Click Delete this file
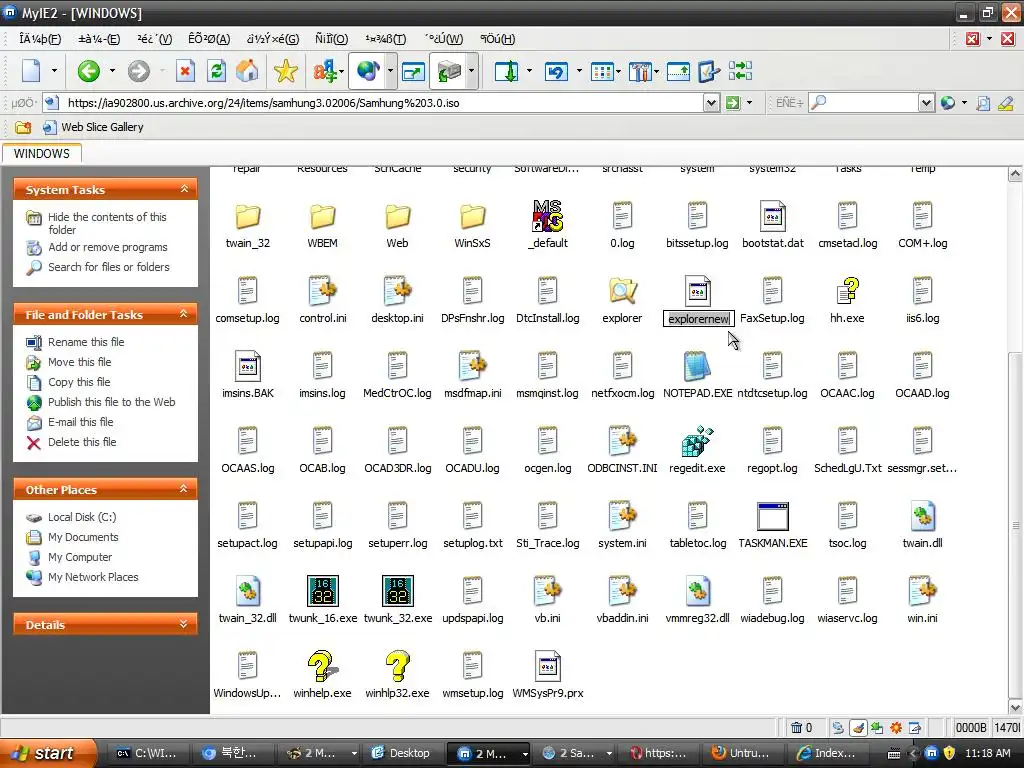1024x768 pixels. coord(82,442)
